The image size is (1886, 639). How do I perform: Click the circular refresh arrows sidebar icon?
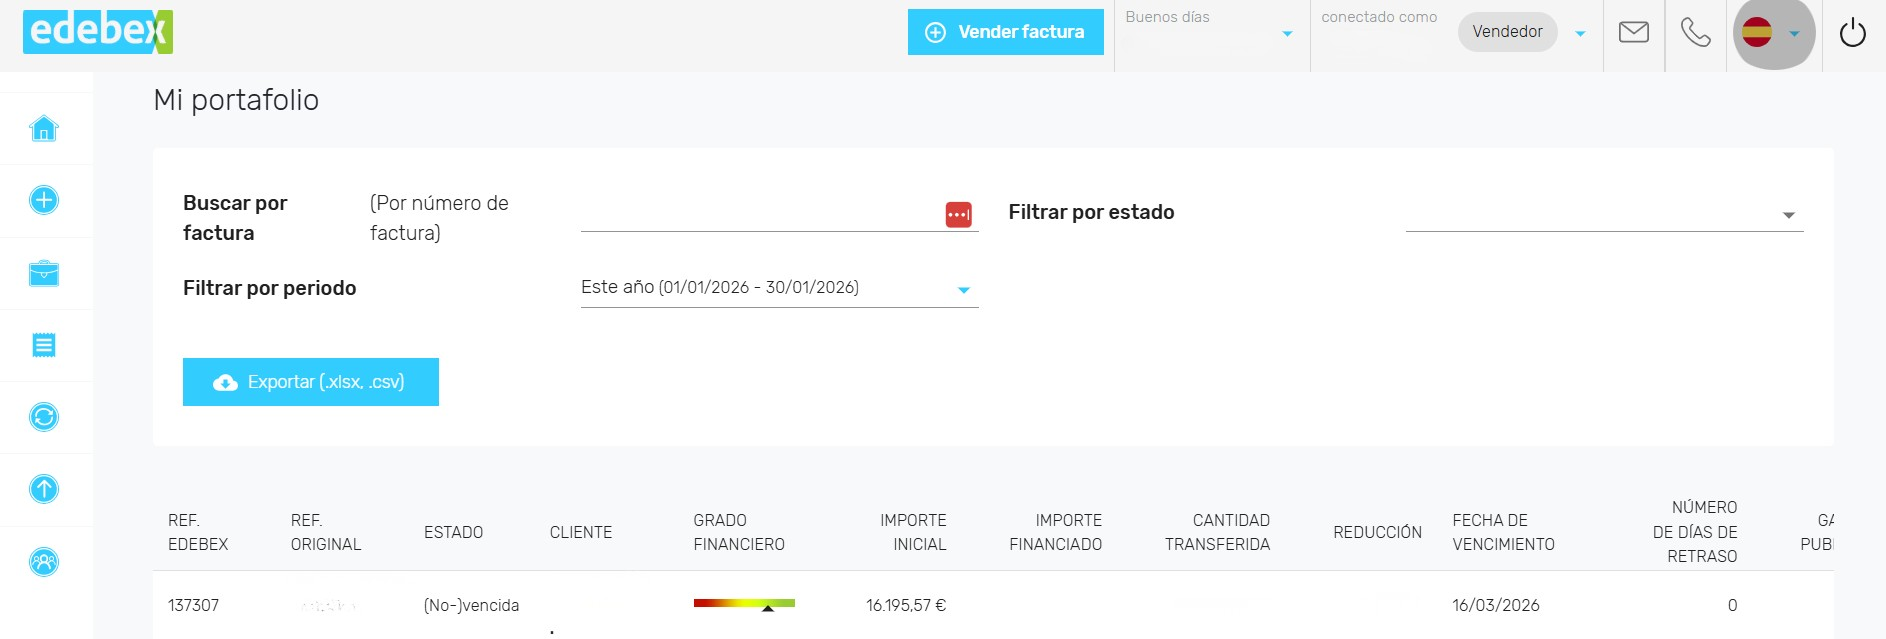(44, 417)
